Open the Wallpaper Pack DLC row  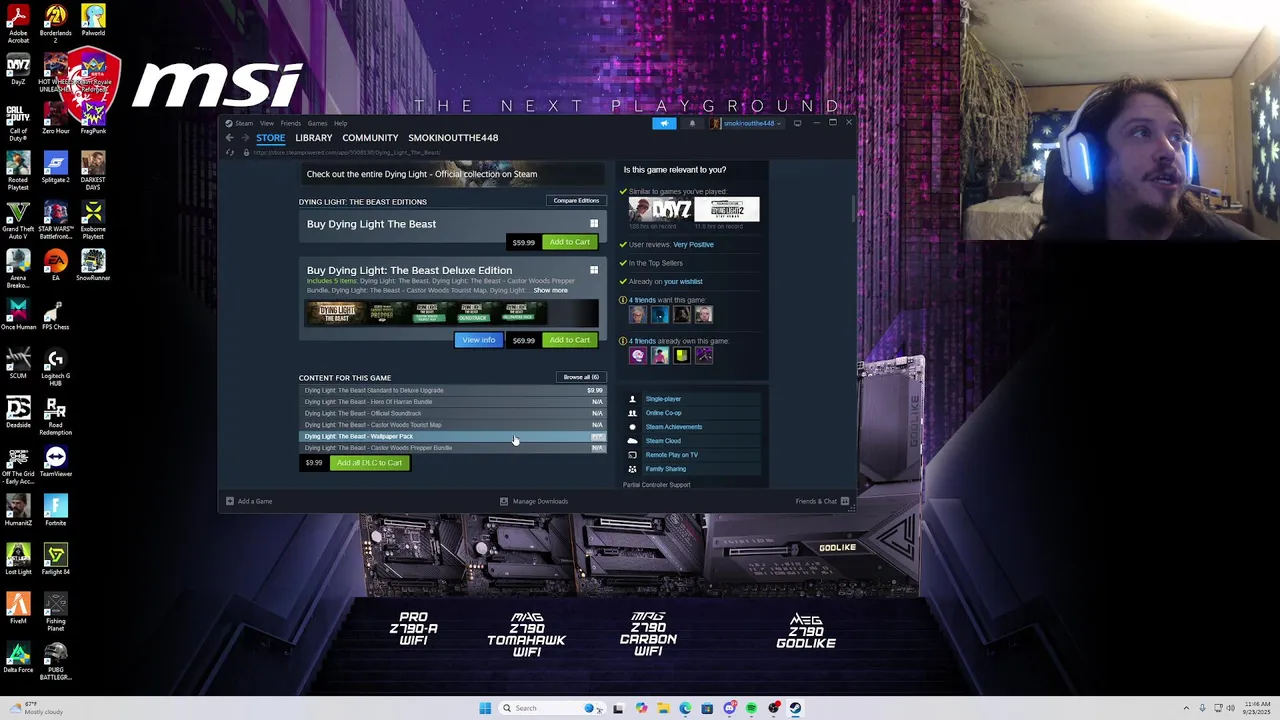pos(452,436)
